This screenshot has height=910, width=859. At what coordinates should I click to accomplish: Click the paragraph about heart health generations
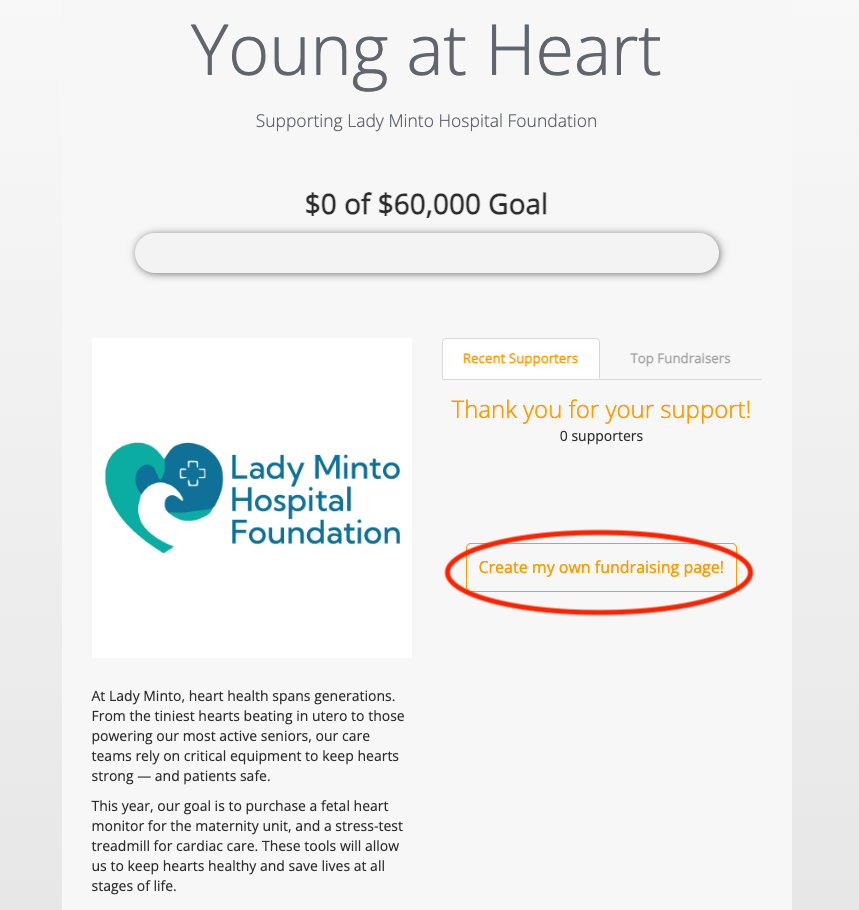click(x=247, y=735)
